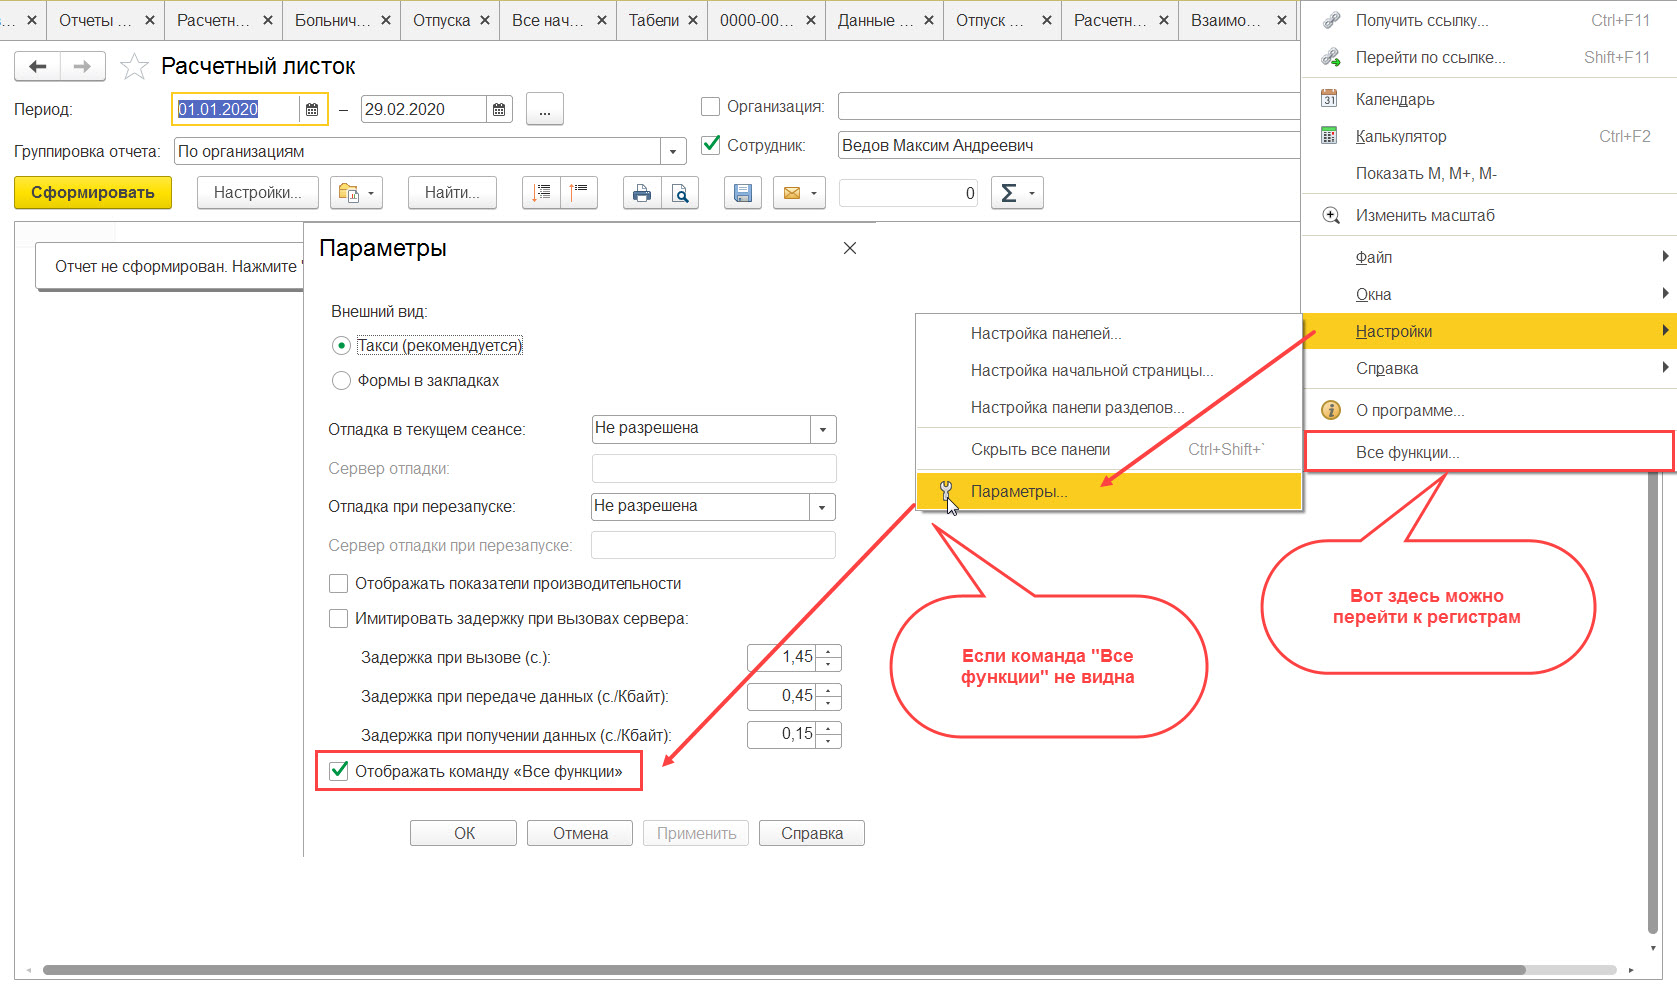Click the Найти... button
The width and height of the screenshot is (1677, 988).
tap(452, 193)
